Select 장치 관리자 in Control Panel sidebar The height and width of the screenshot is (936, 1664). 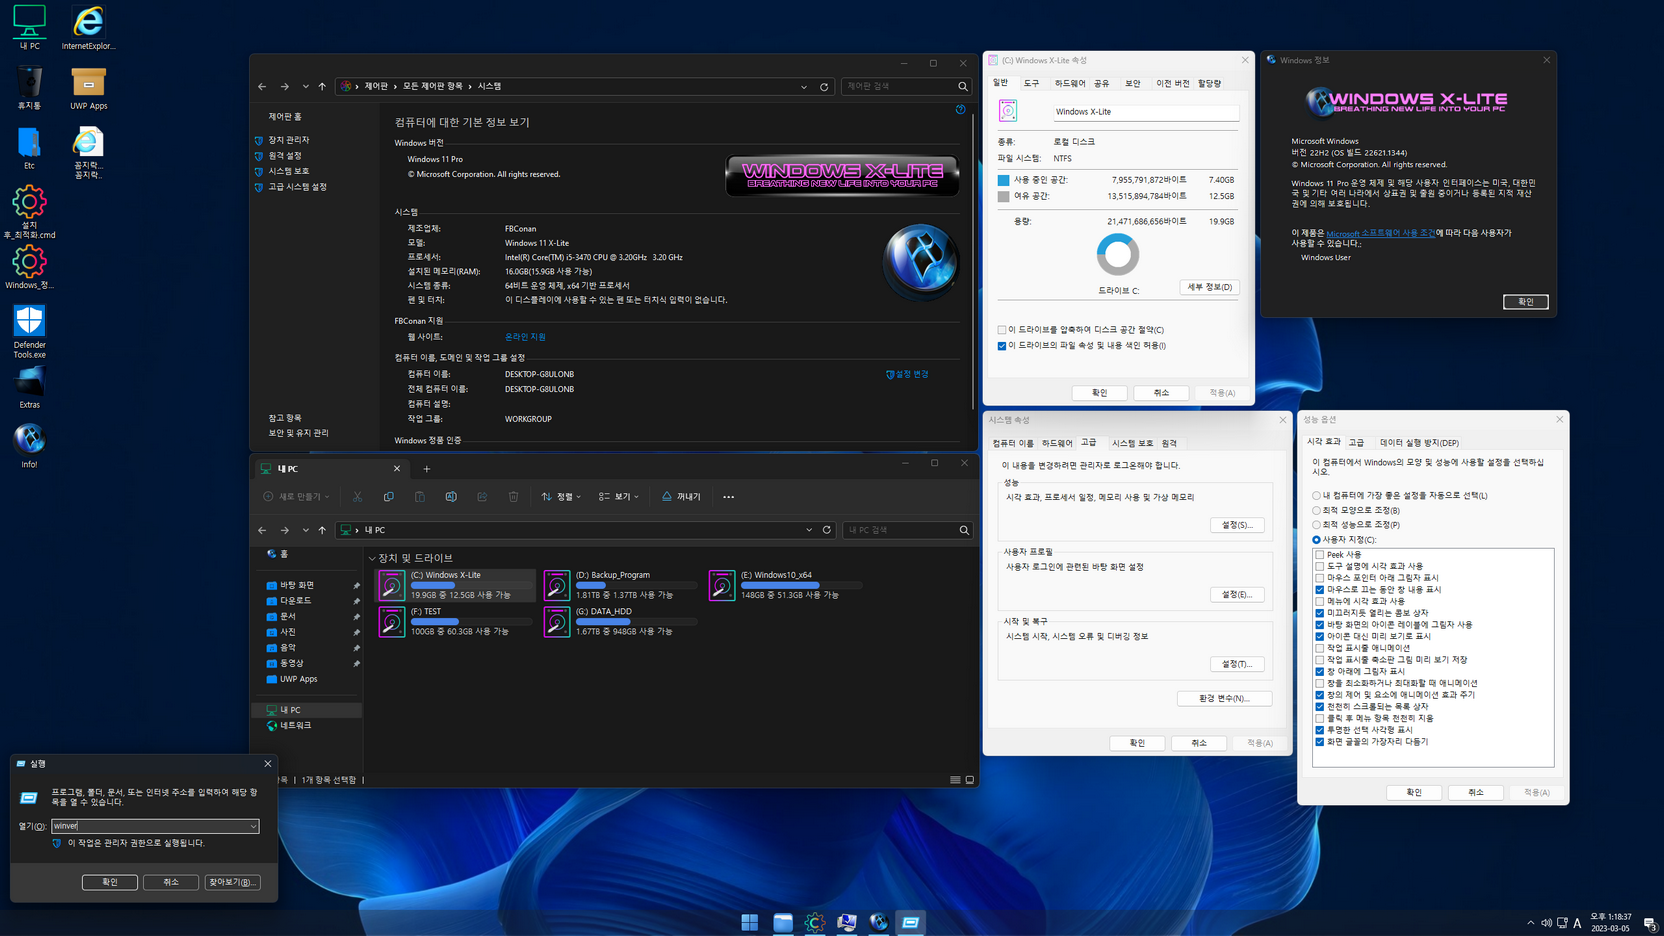point(288,140)
